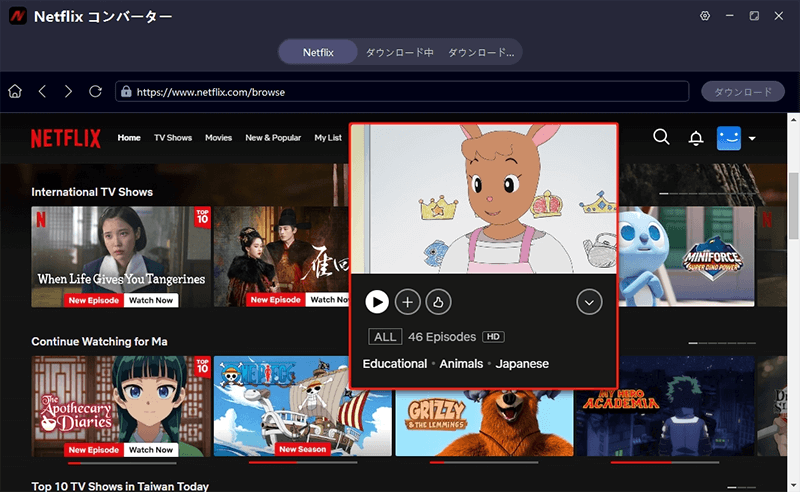Like the previewed show with thumbs up
This screenshot has height=492, width=800.
pos(437,301)
